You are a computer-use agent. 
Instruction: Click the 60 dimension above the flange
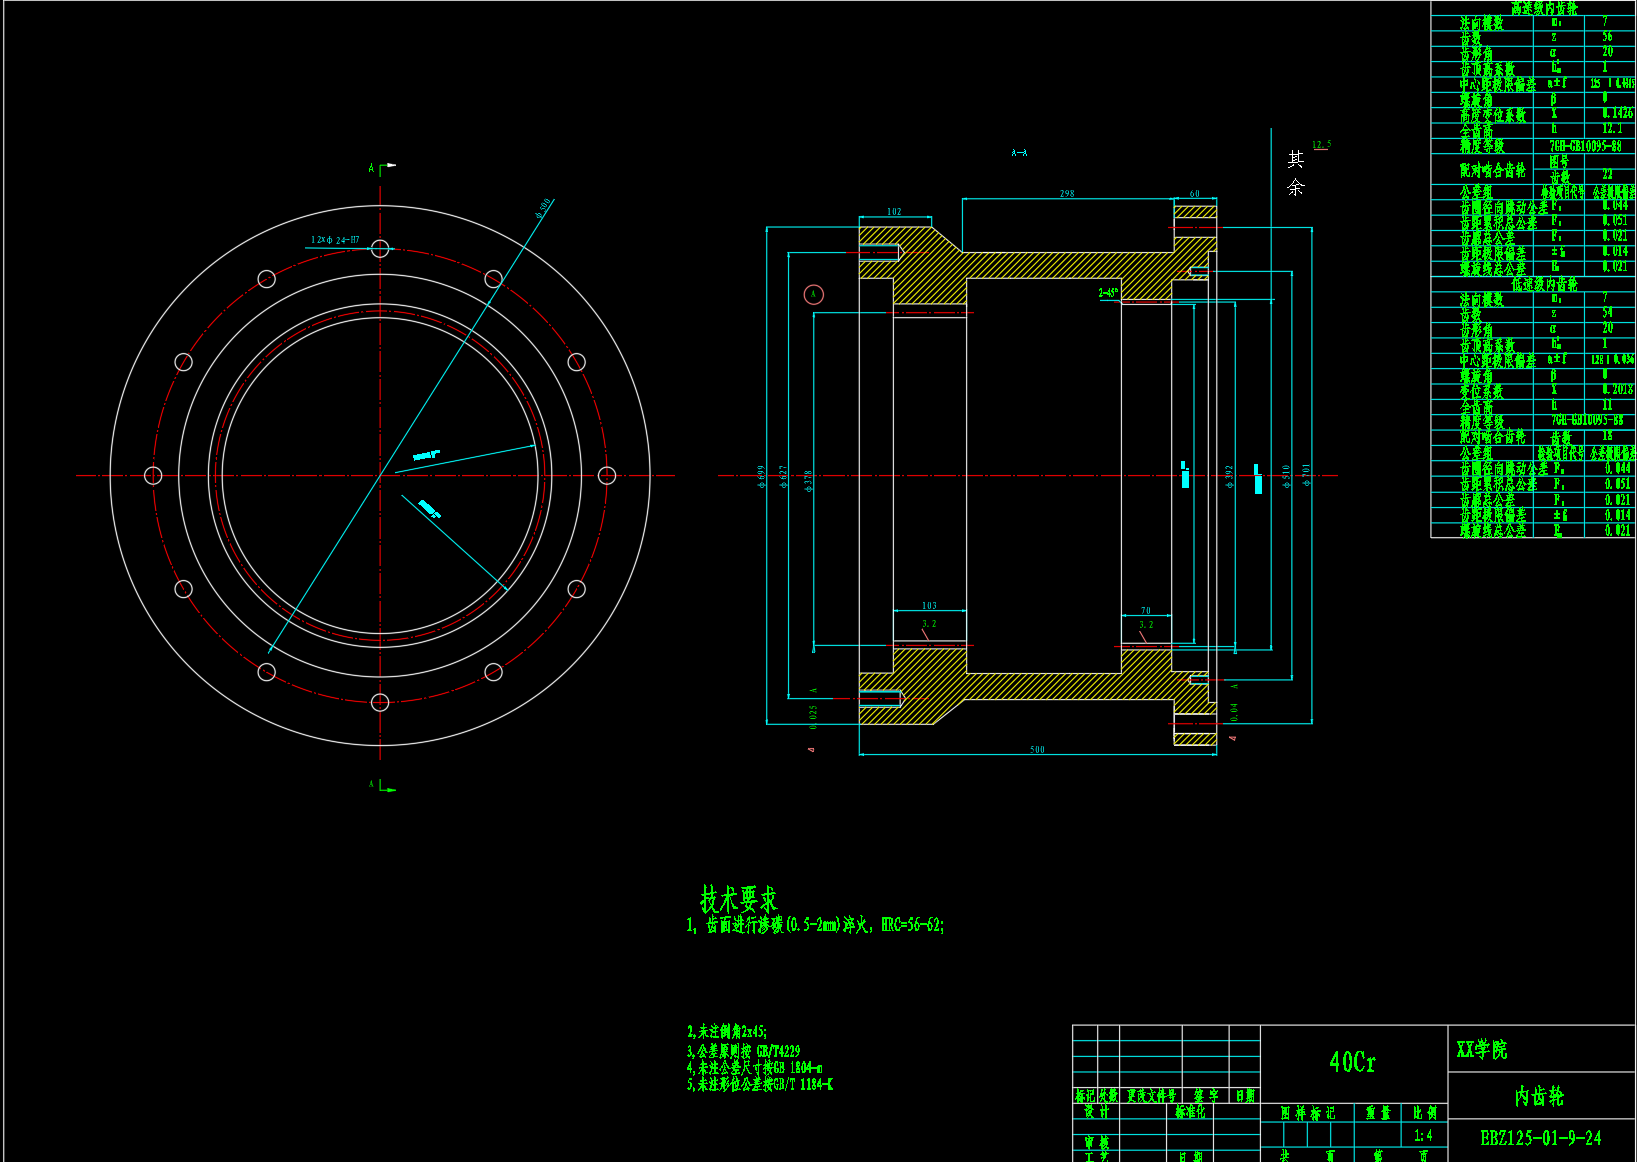(1194, 194)
